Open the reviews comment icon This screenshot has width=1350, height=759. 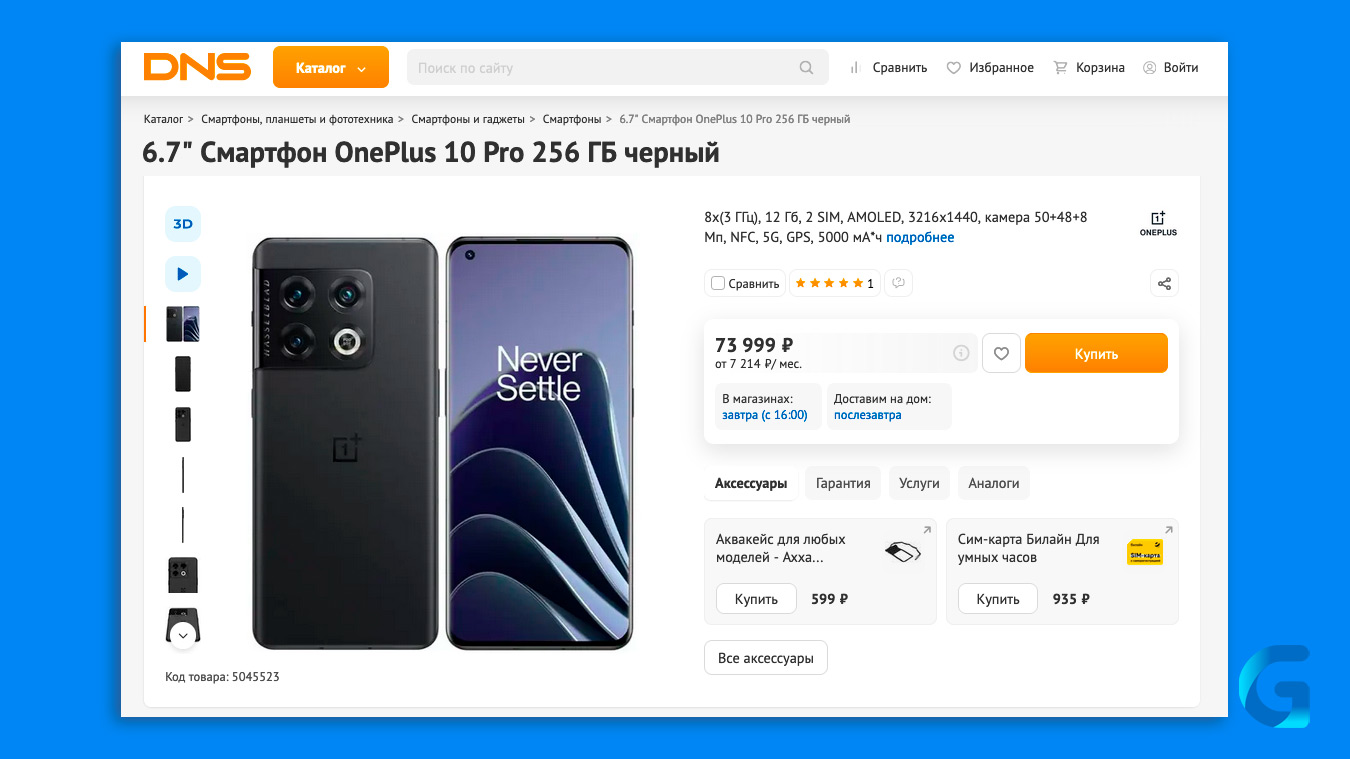(x=898, y=283)
